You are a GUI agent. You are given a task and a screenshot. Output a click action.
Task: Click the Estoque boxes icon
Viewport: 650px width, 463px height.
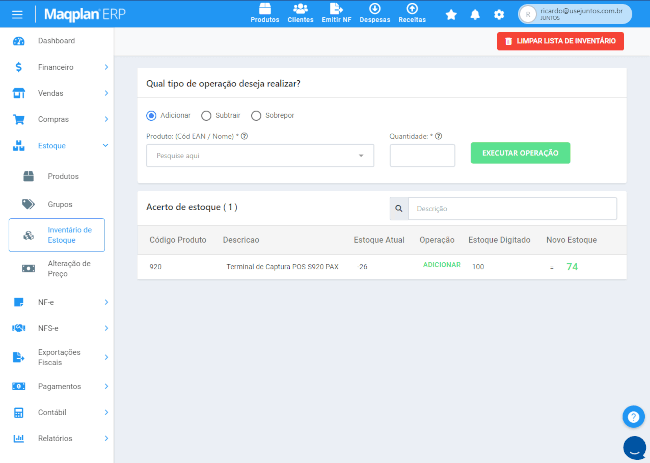coord(19,145)
